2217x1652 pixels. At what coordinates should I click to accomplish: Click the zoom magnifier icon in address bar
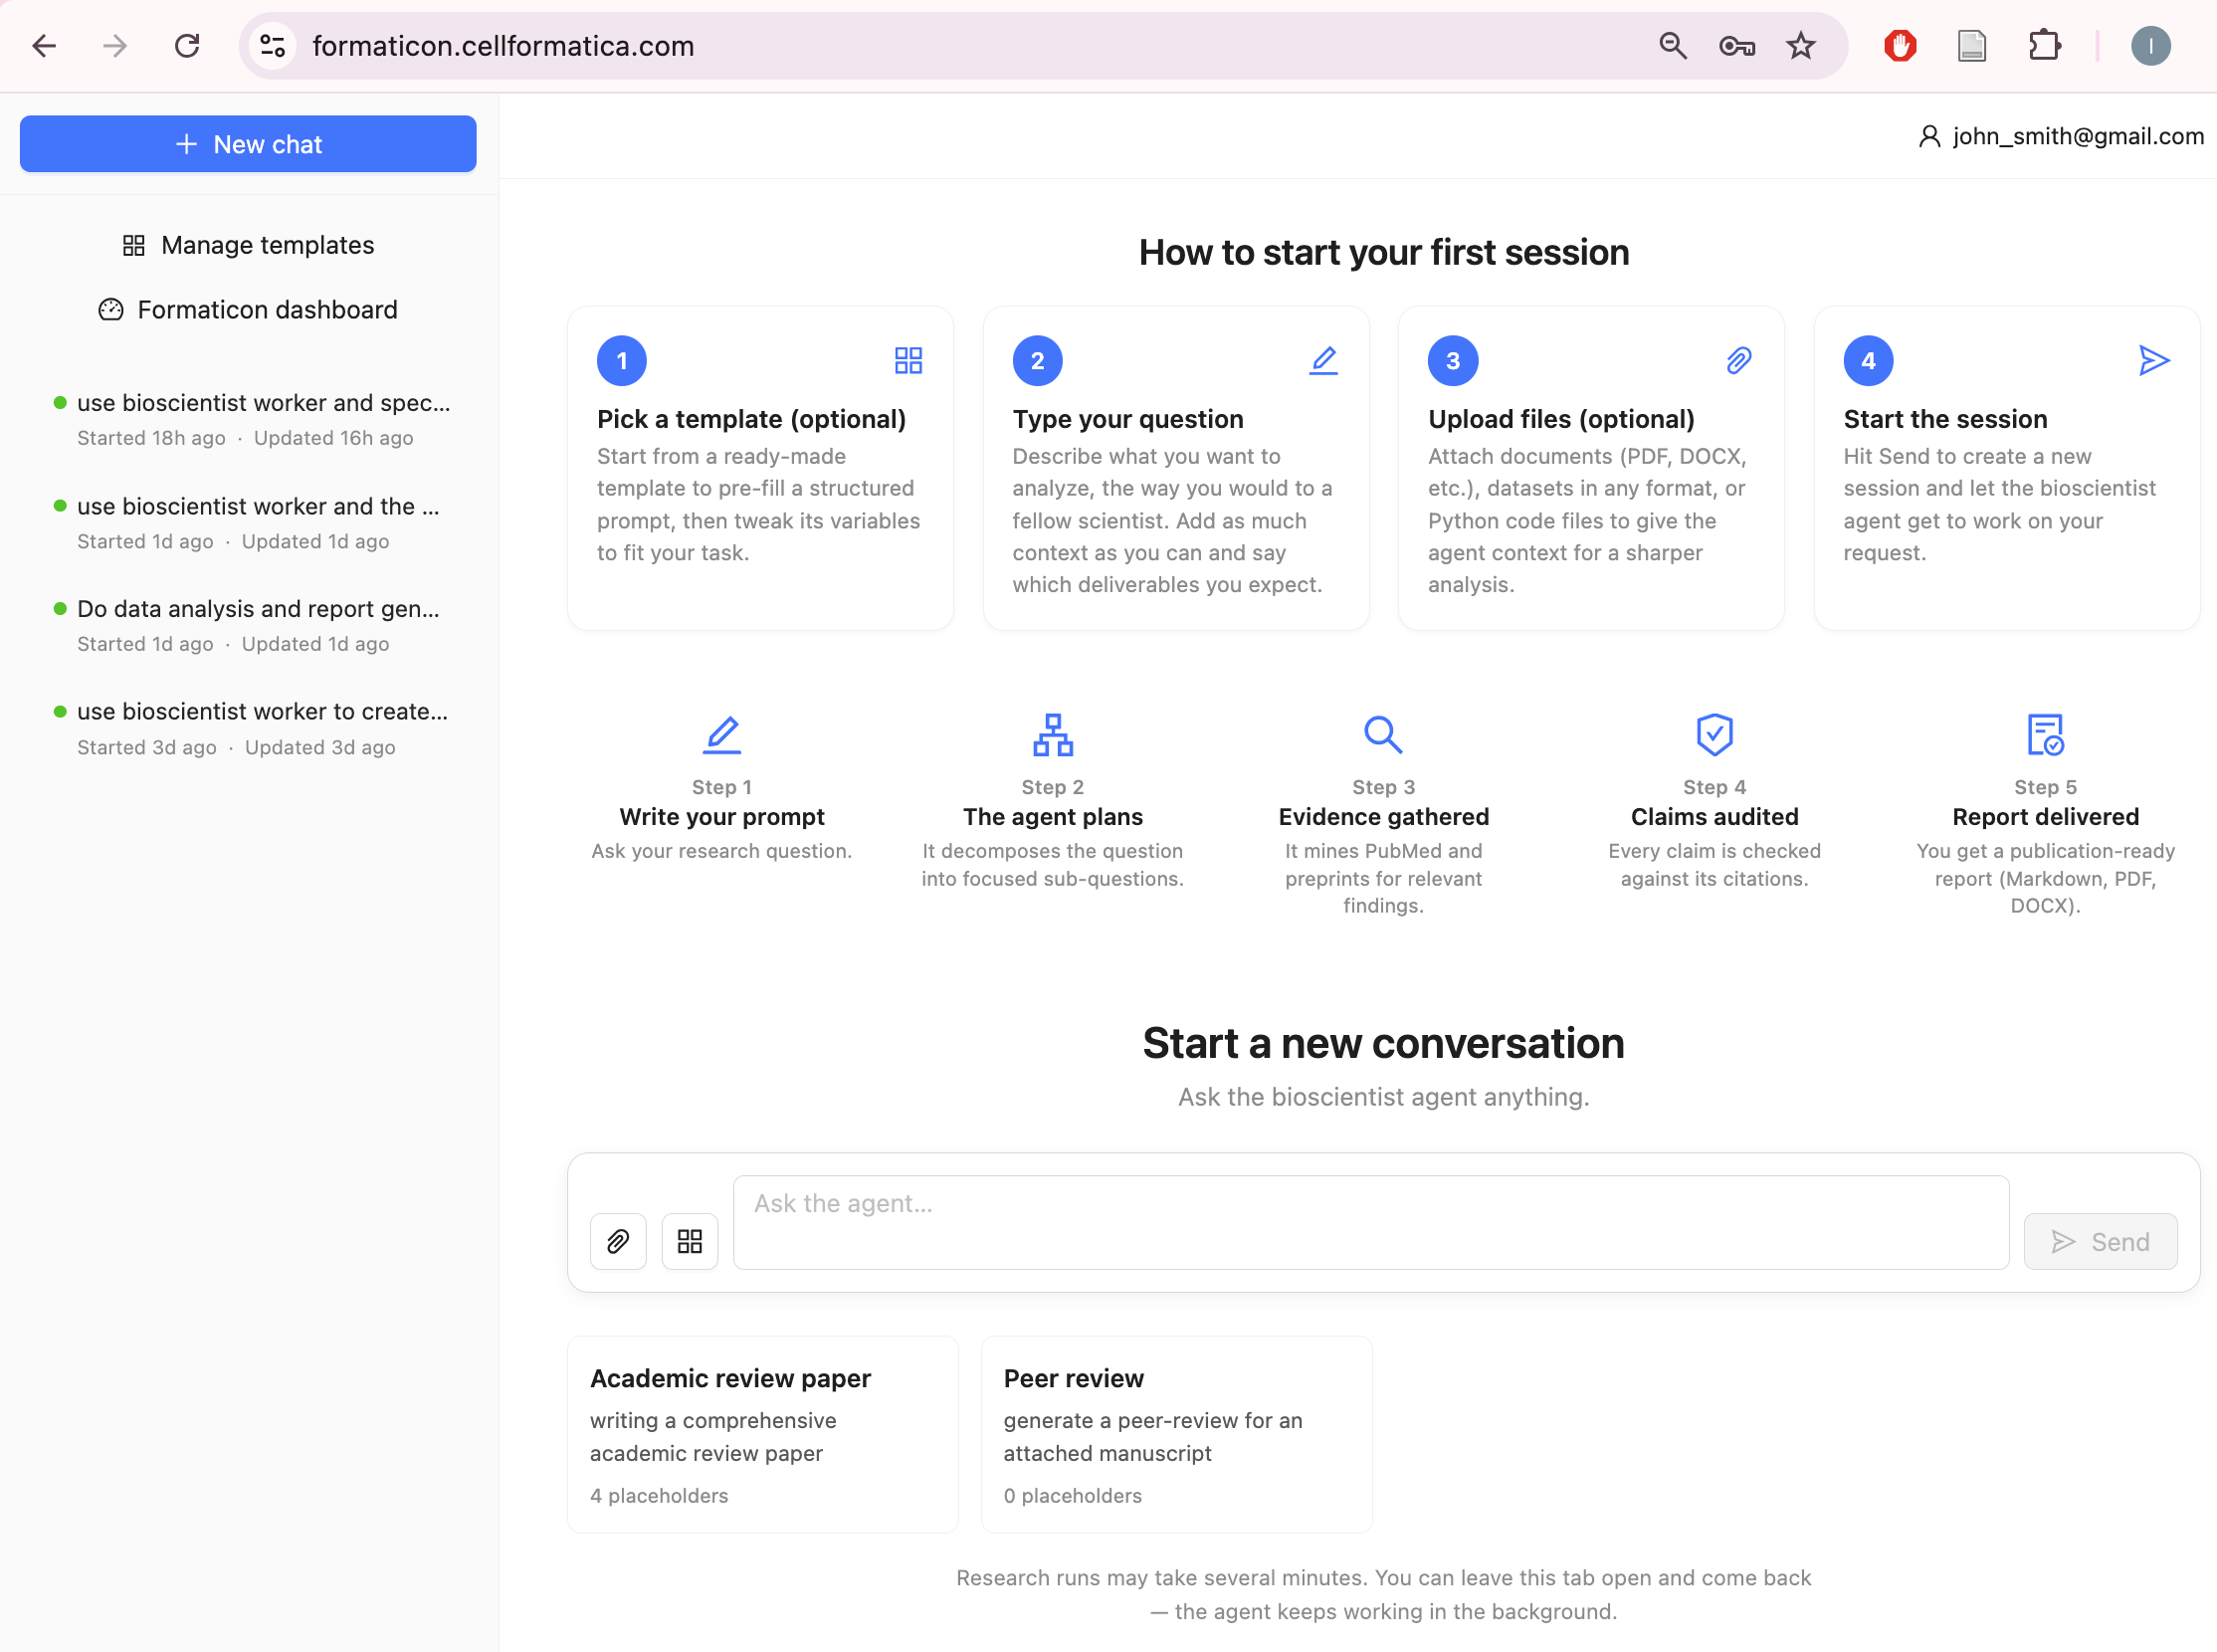[1672, 46]
